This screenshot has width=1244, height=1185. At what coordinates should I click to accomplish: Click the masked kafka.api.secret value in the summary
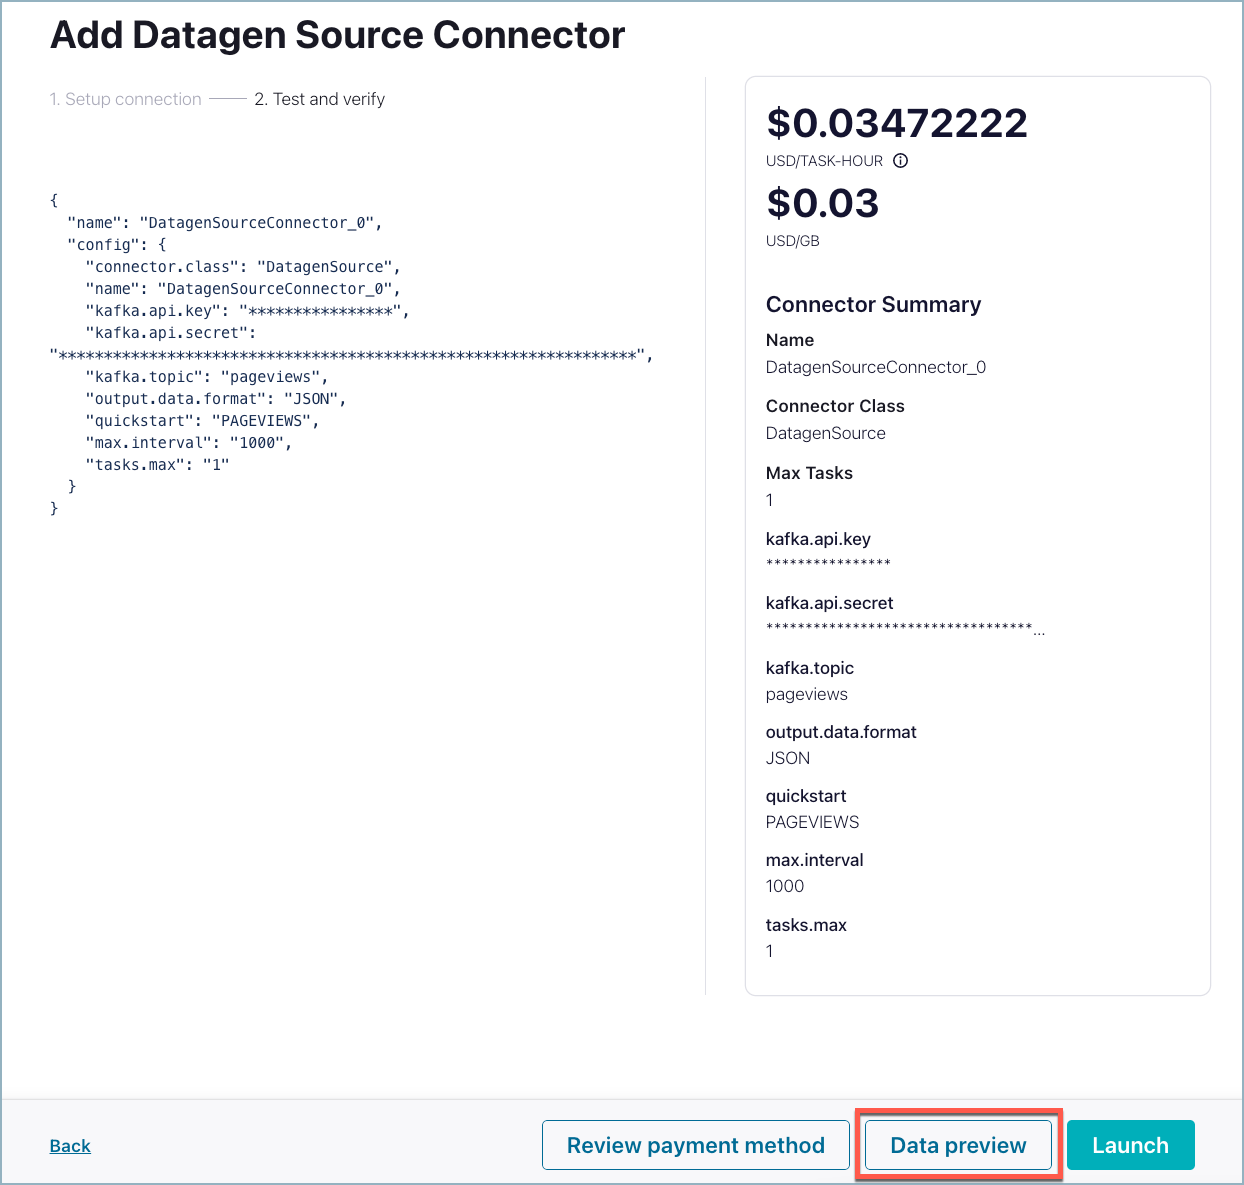pyautogui.click(x=899, y=629)
